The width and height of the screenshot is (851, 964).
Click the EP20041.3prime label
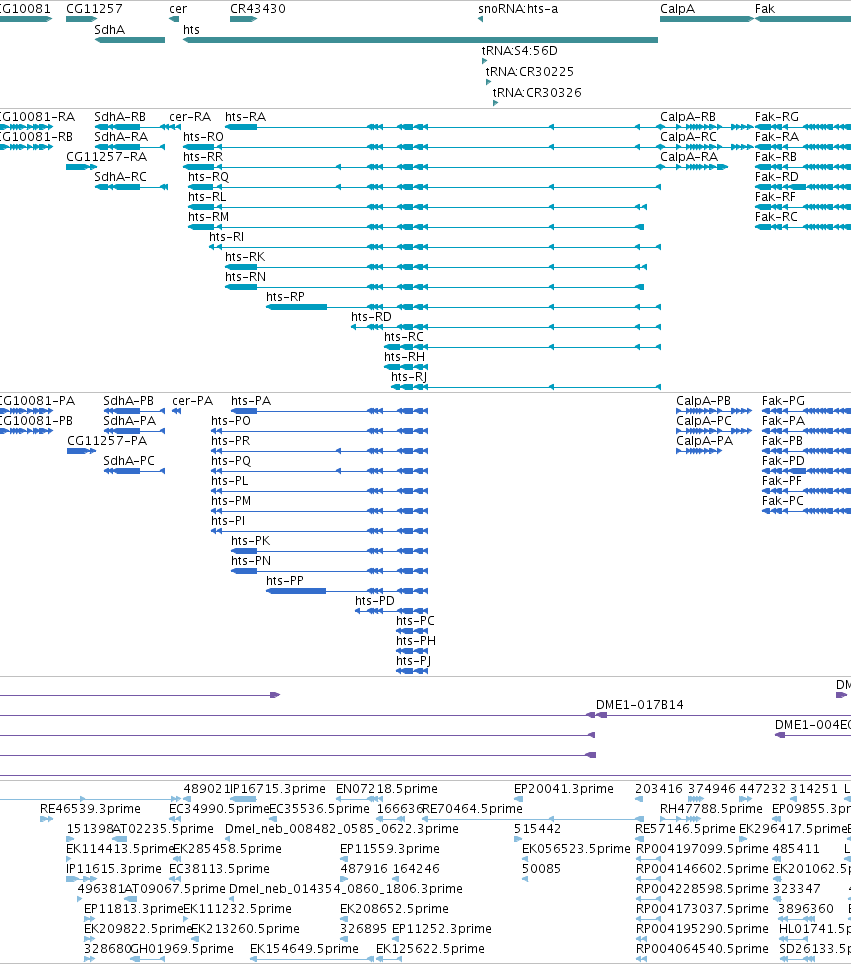564,789
